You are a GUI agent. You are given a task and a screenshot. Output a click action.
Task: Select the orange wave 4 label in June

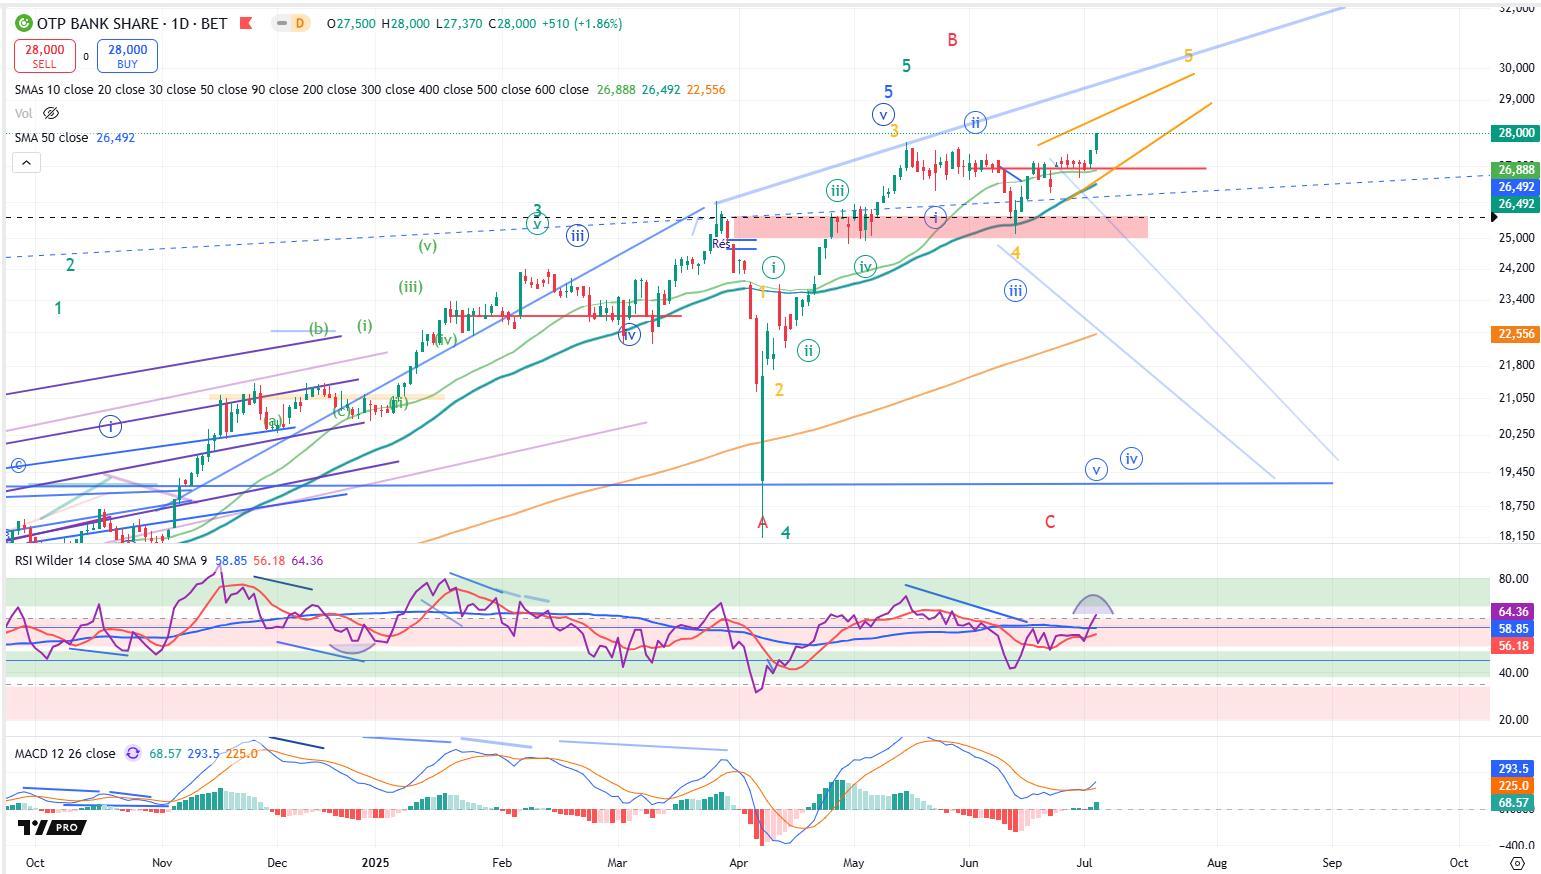click(1015, 254)
